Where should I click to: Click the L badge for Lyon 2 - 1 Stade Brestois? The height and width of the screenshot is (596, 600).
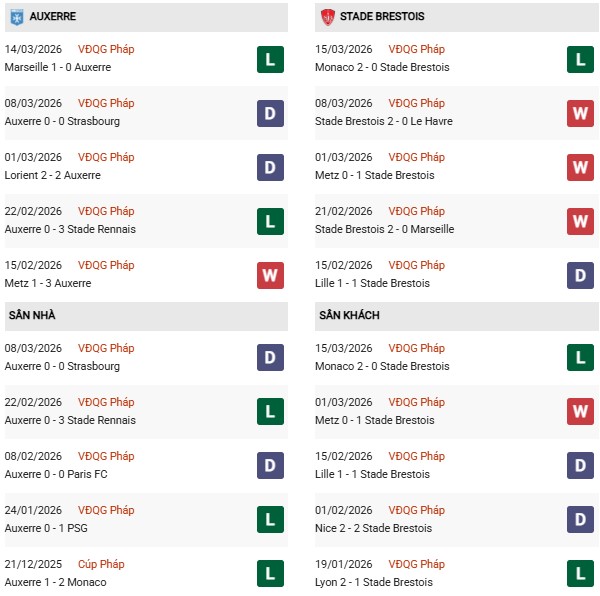click(x=580, y=574)
